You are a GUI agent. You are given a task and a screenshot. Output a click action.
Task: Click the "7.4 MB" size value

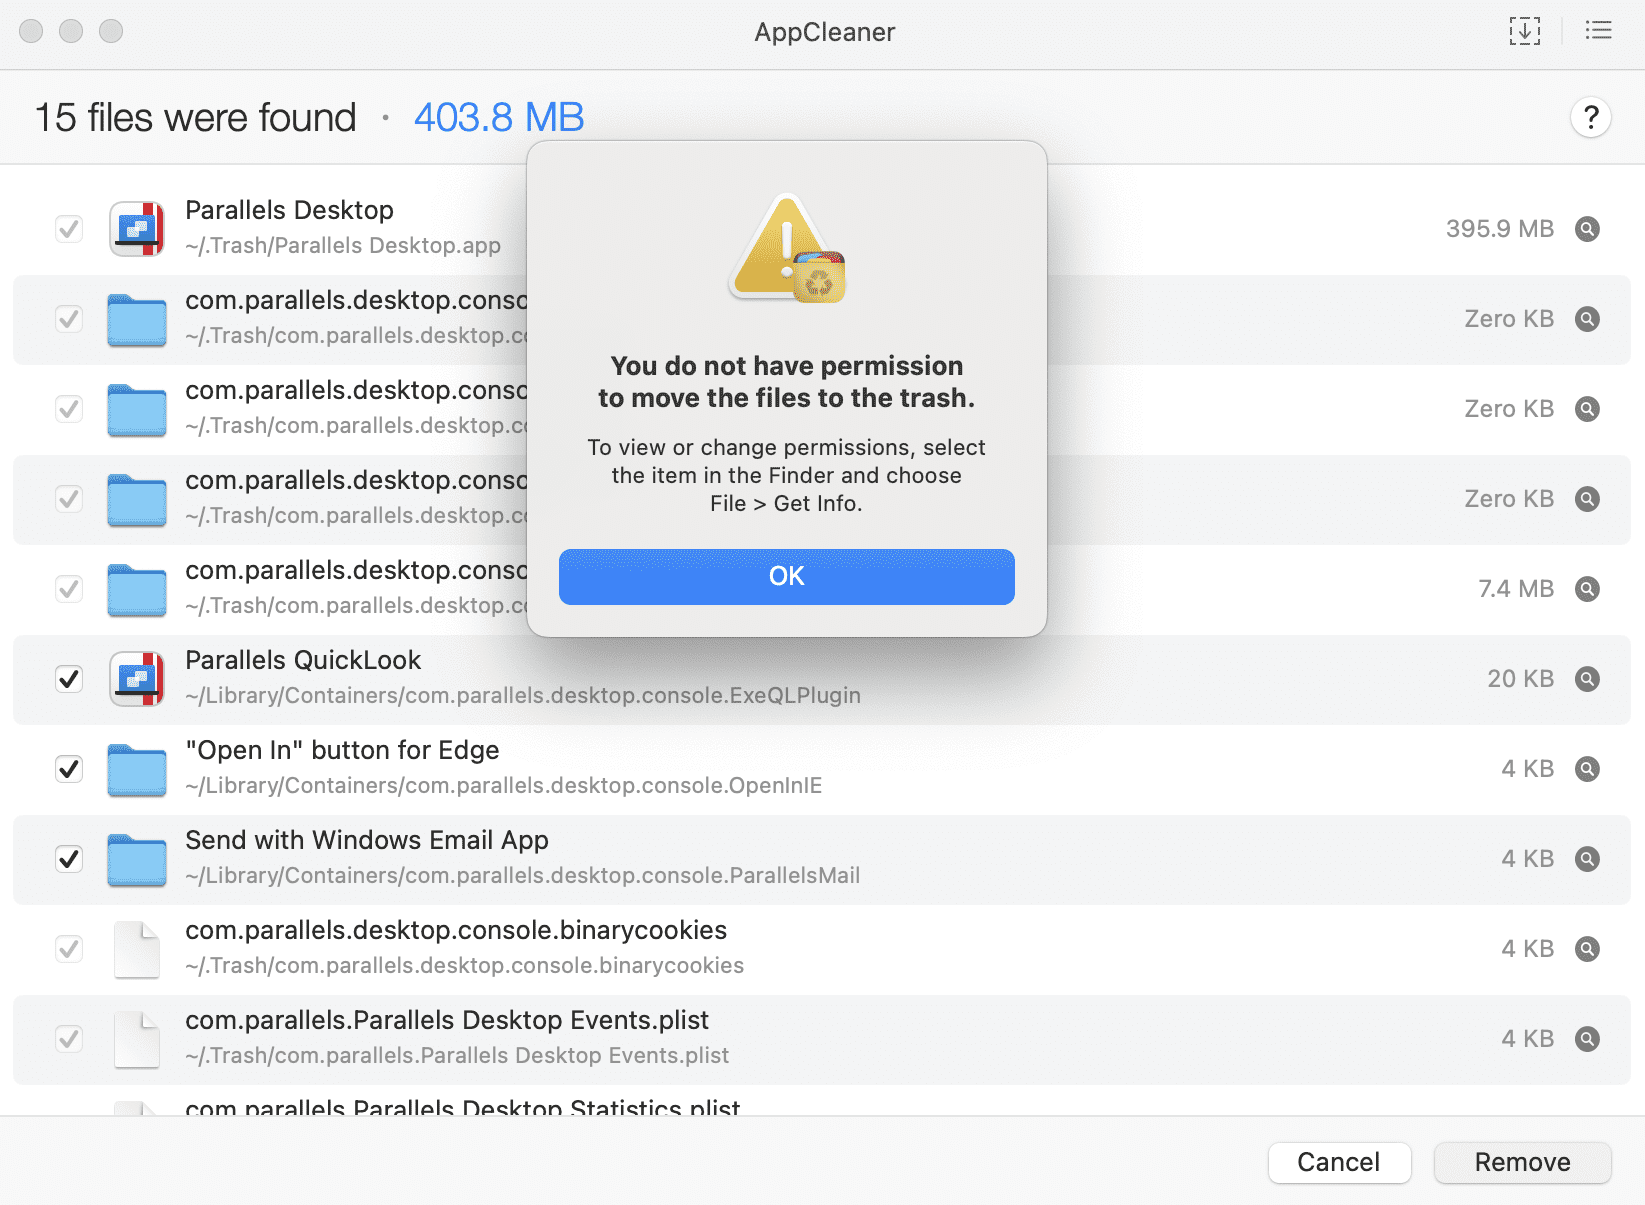click(x=1516, y=589)
